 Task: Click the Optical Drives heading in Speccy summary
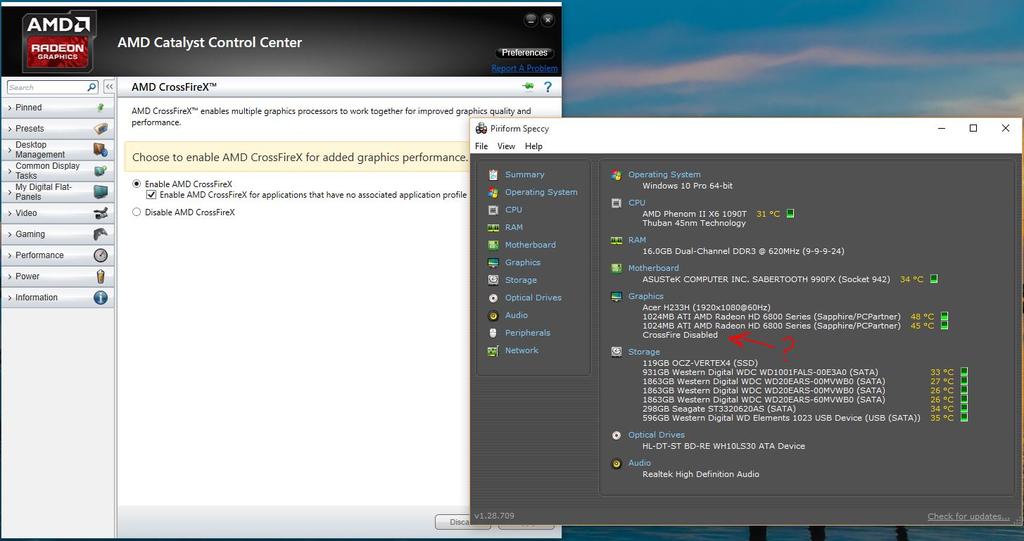[656, 434]
